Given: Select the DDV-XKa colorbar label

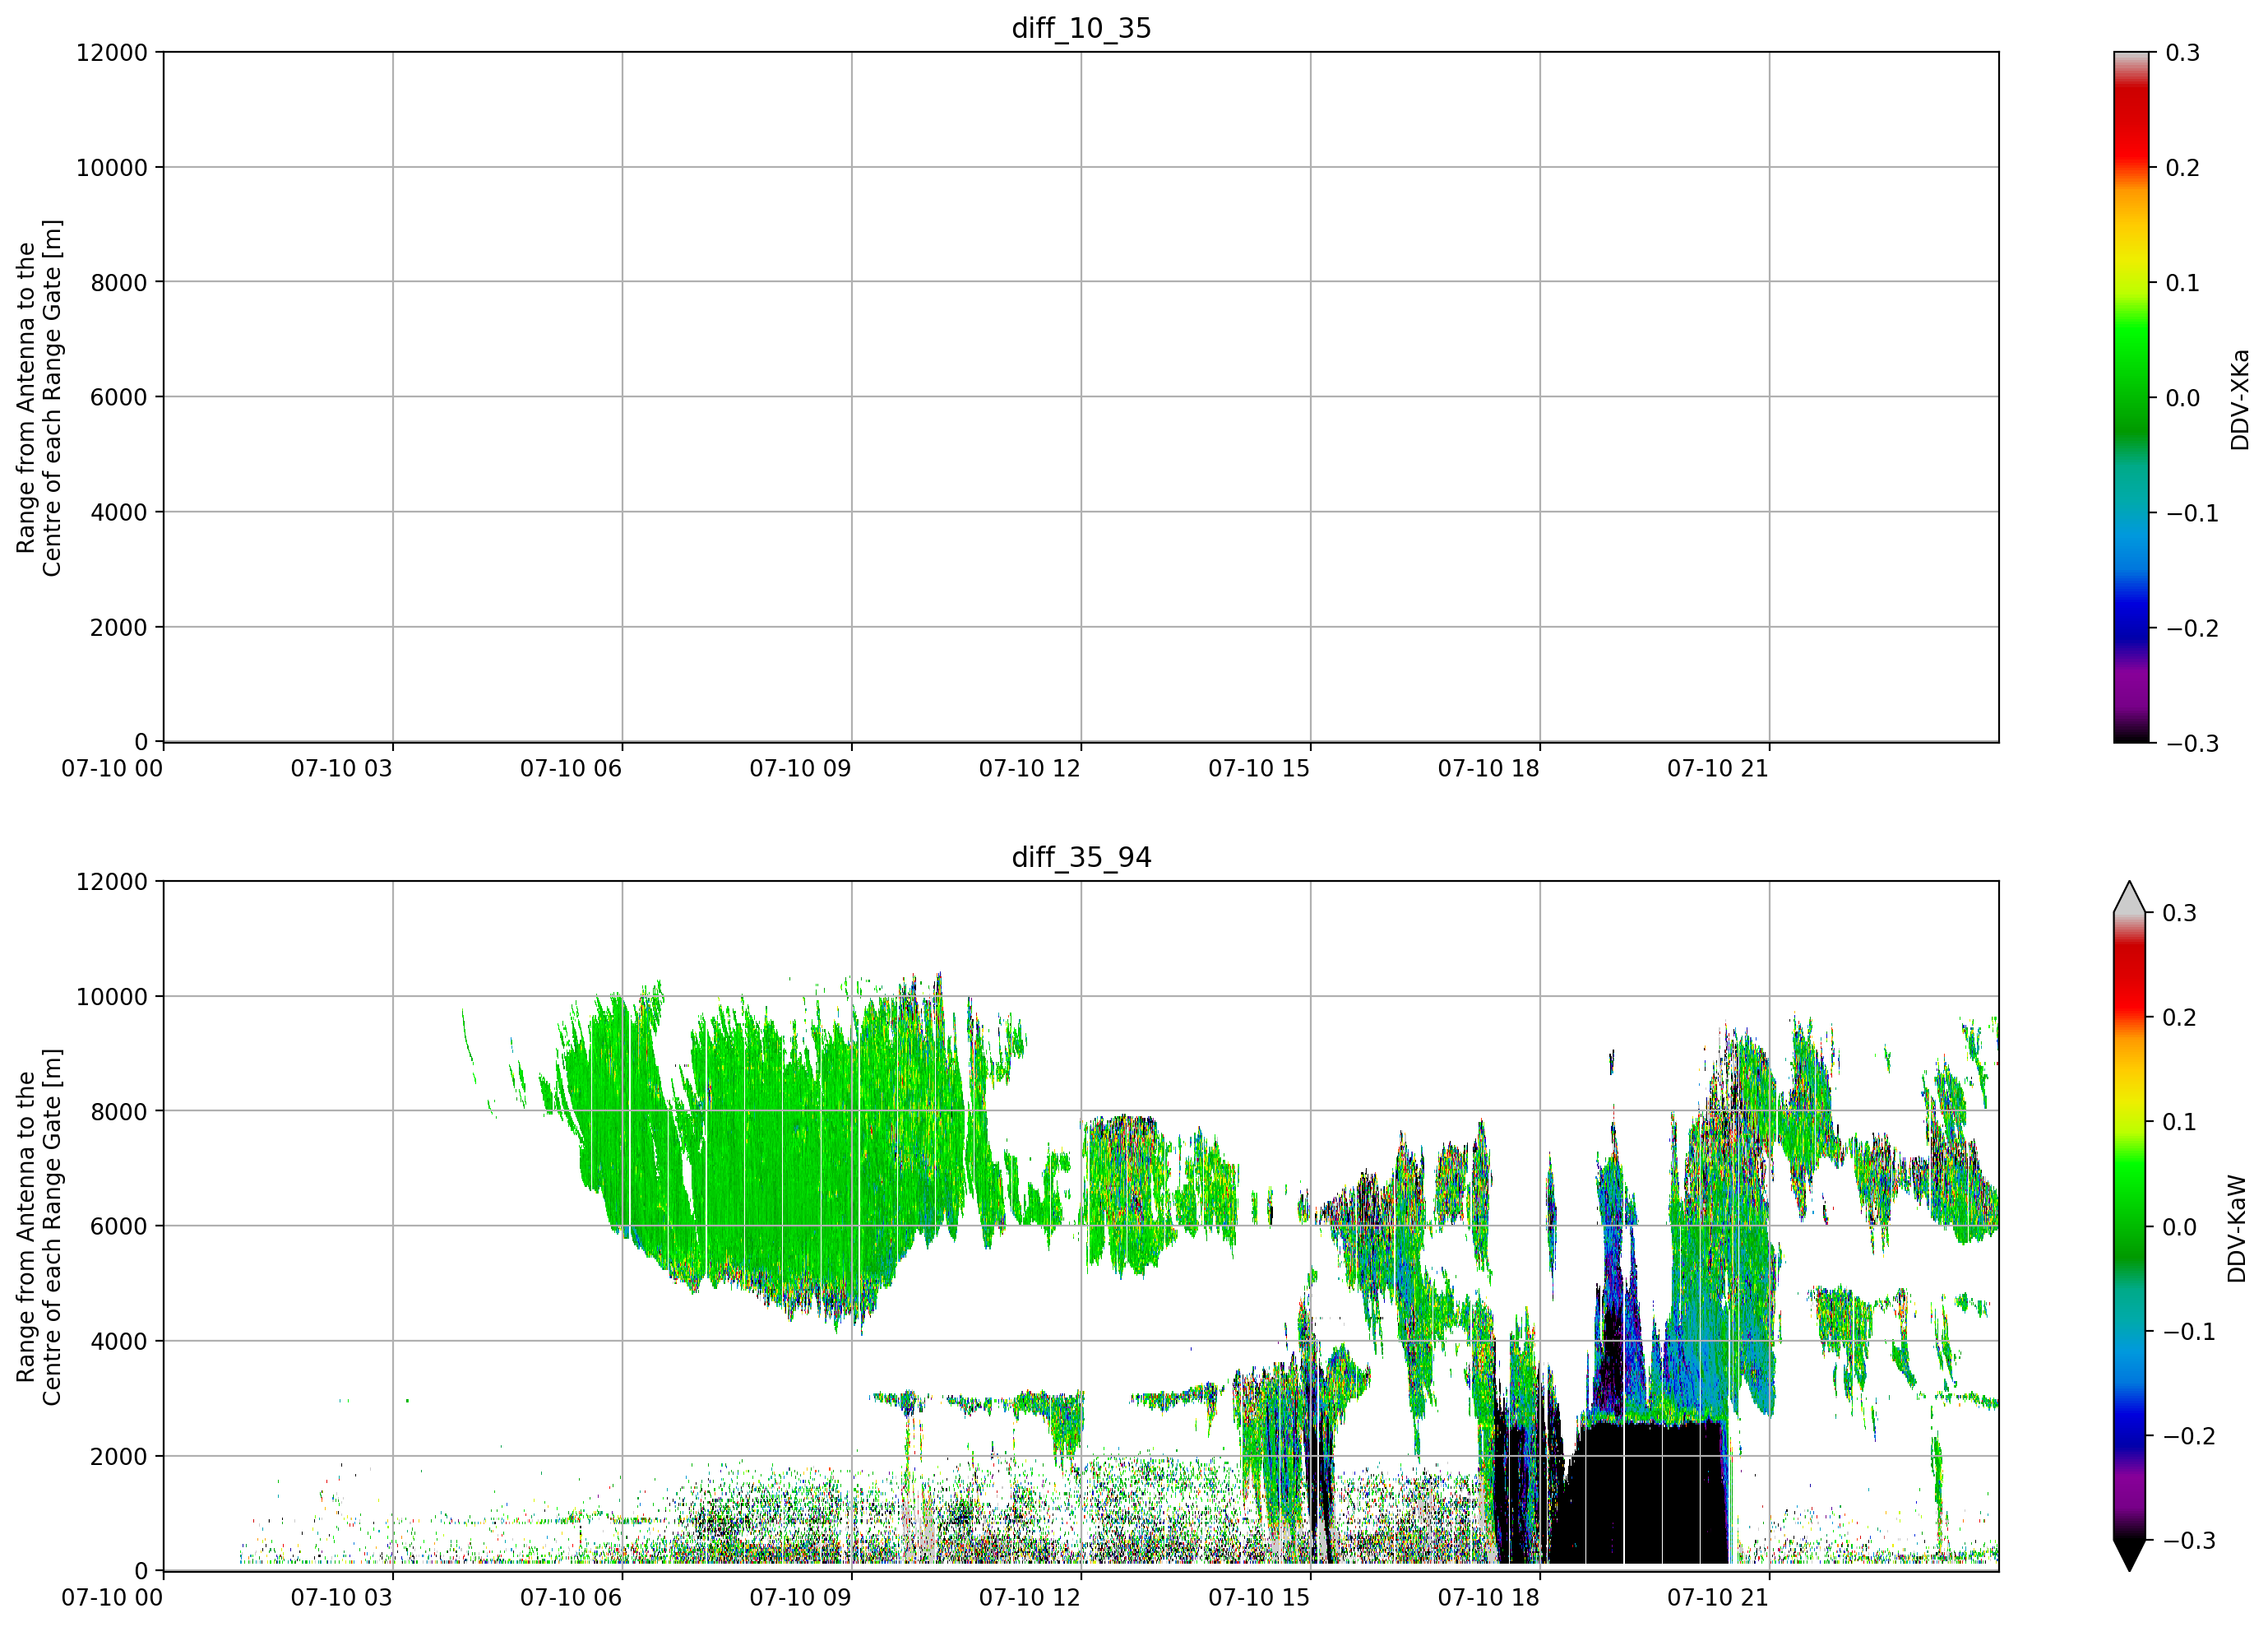Looking at the screenshot, I should 2239,399.
